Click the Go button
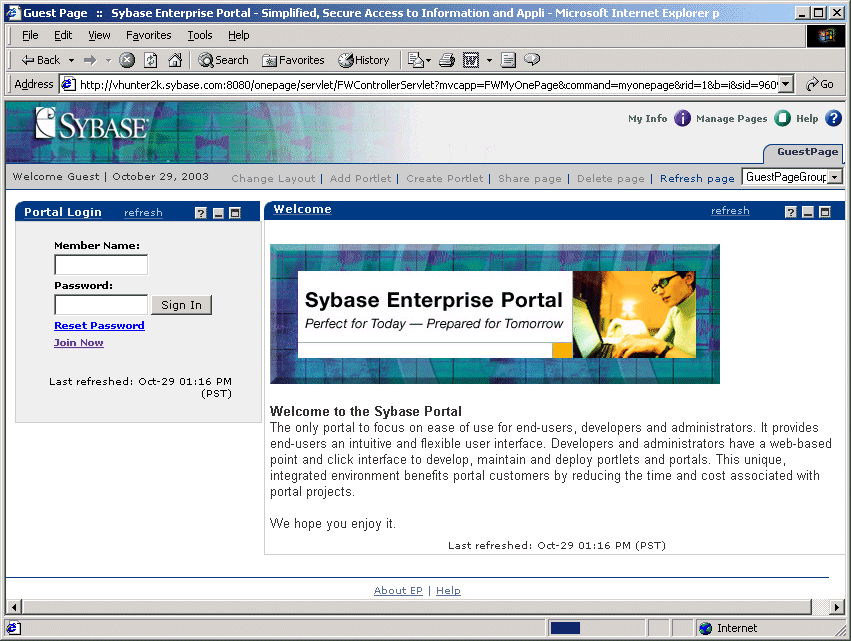Viewport: 851px width, 641px height. point(820,85)
